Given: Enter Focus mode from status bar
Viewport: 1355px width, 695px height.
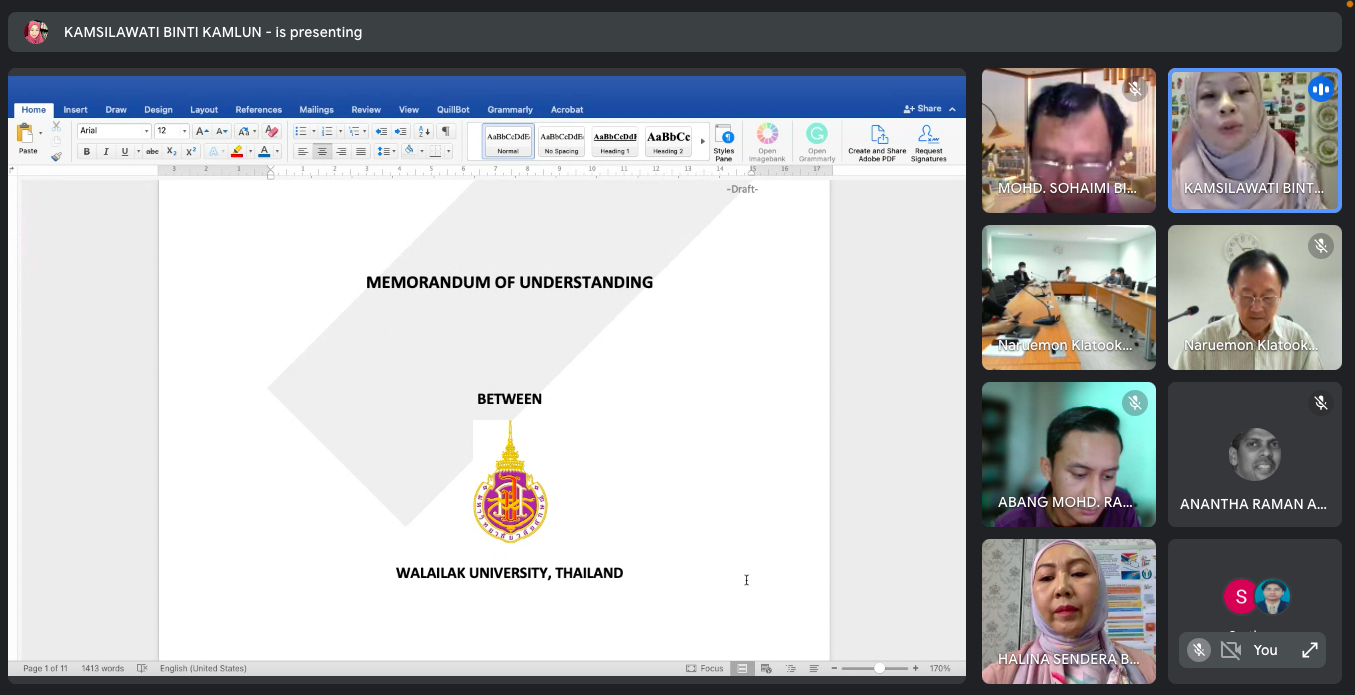Looking at the screenshot, I should pos(705,668).
